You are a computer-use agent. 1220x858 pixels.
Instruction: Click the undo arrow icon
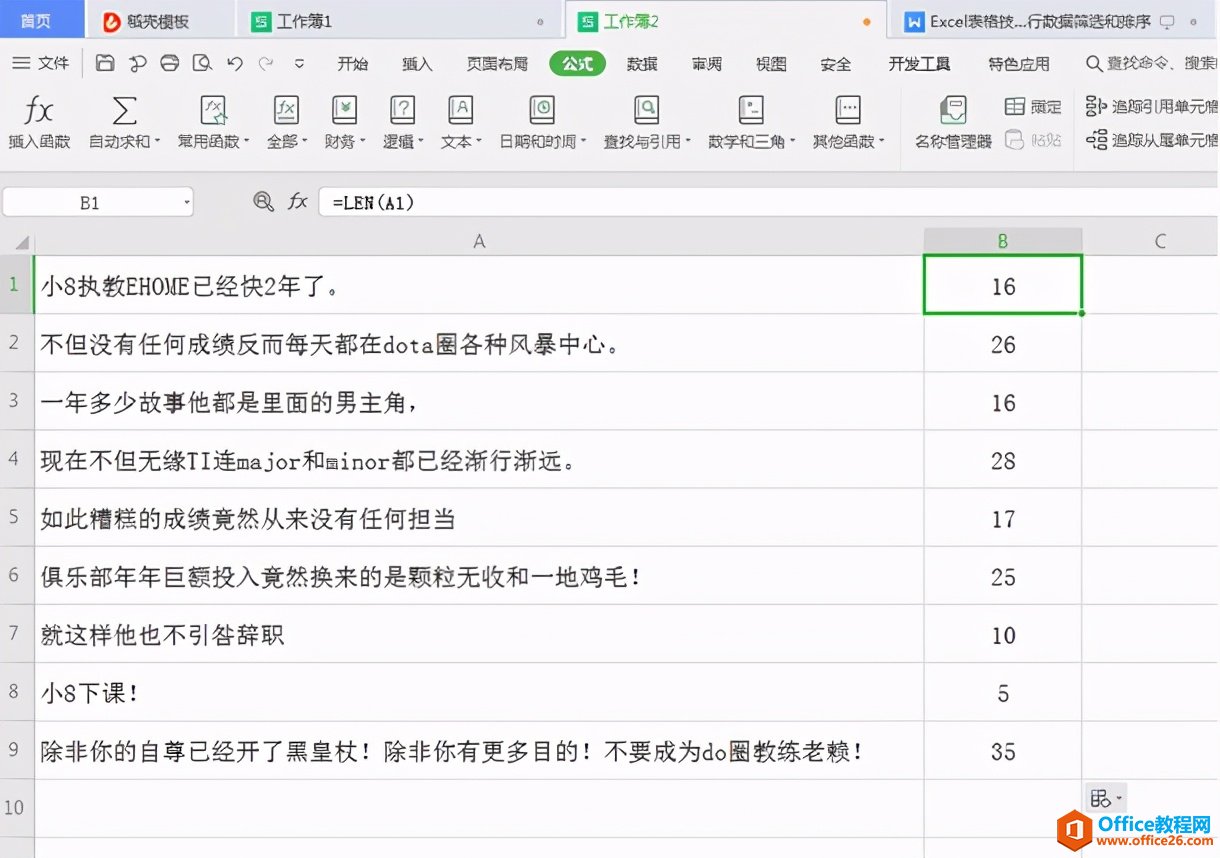click(235, 63)
